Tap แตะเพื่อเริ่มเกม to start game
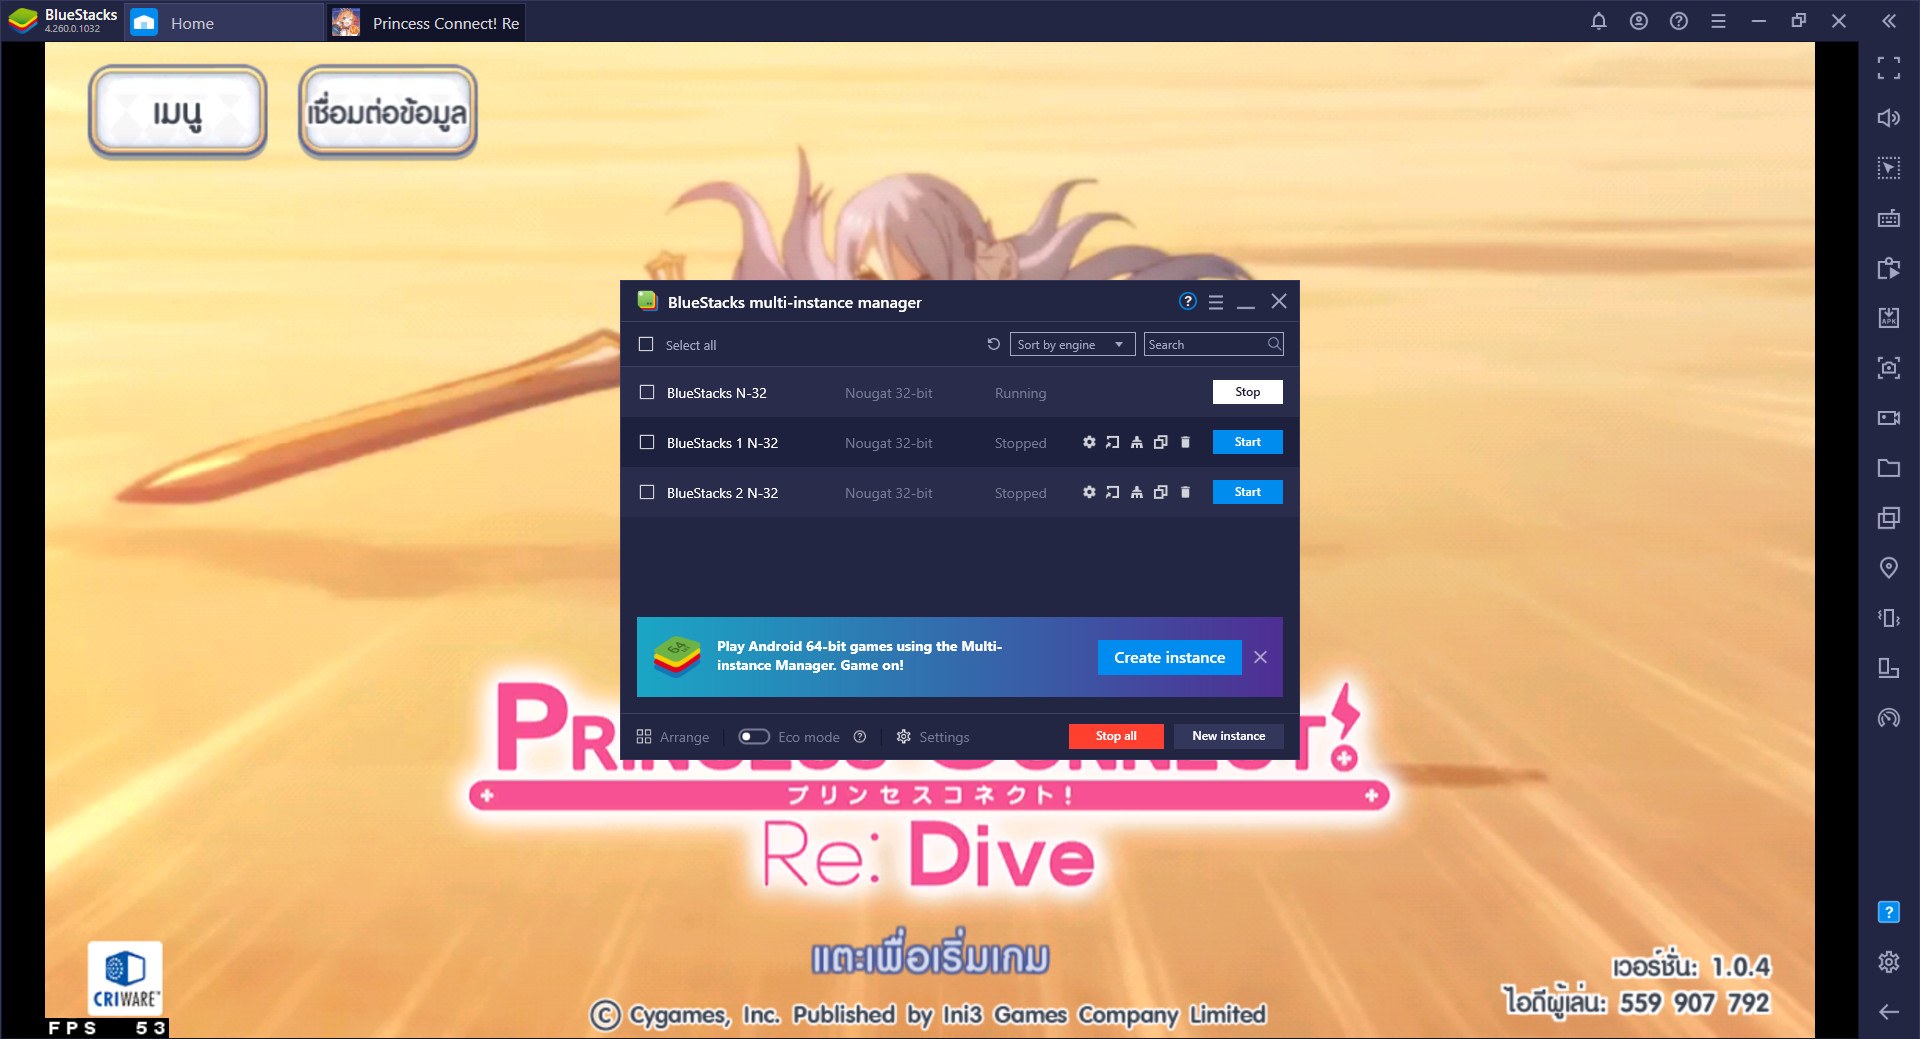The height and width of the screenshot is (1039, 1920). tap(930, 957)
